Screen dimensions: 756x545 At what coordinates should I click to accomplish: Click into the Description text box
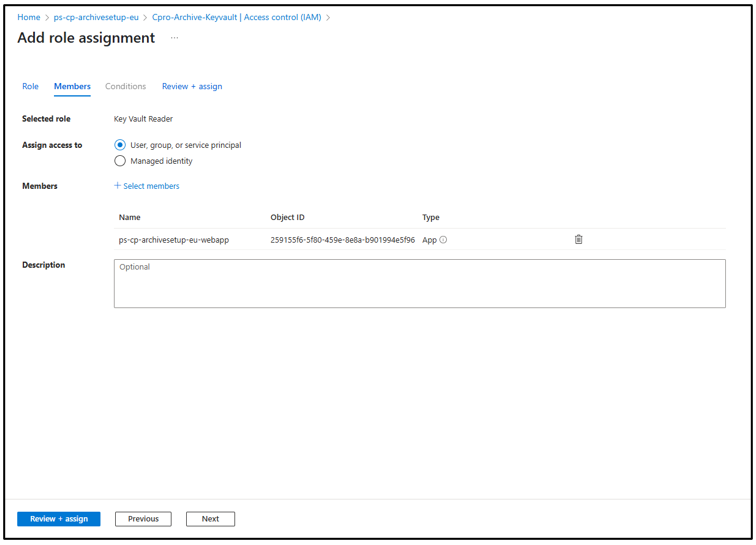click(419, 284)
